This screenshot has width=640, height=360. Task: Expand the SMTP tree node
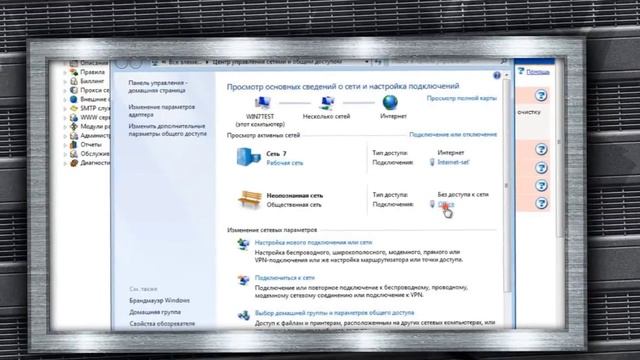click(65, 109)
